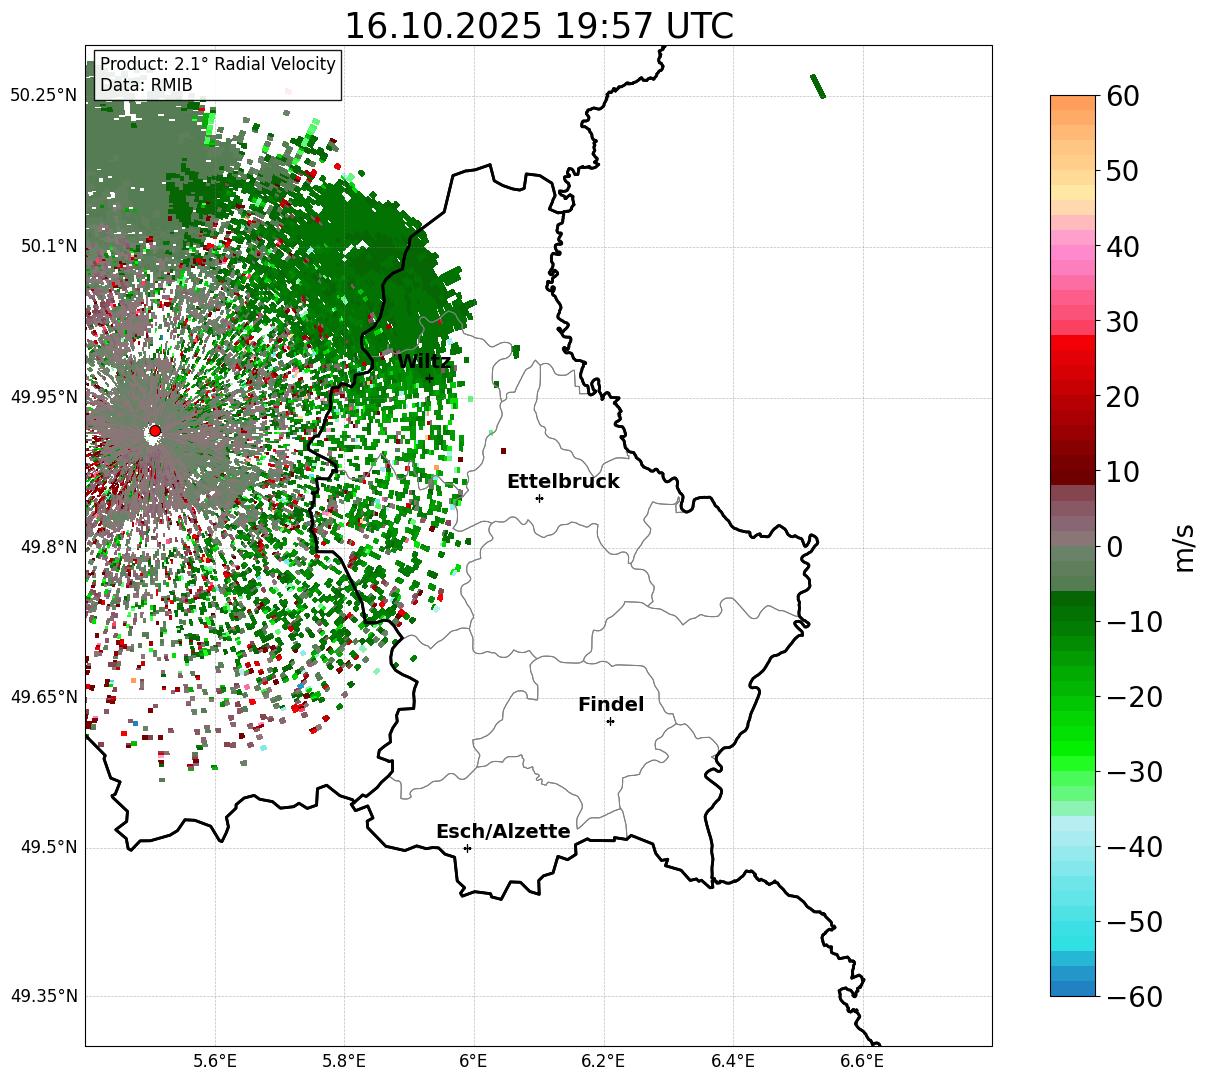Click the colorbar tick label −30

(1134, 772)
